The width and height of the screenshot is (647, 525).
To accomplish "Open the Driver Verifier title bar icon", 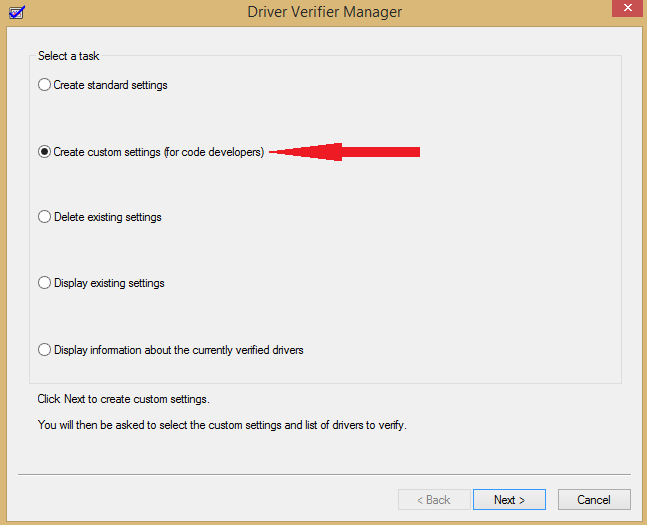I will coord(17,12).
